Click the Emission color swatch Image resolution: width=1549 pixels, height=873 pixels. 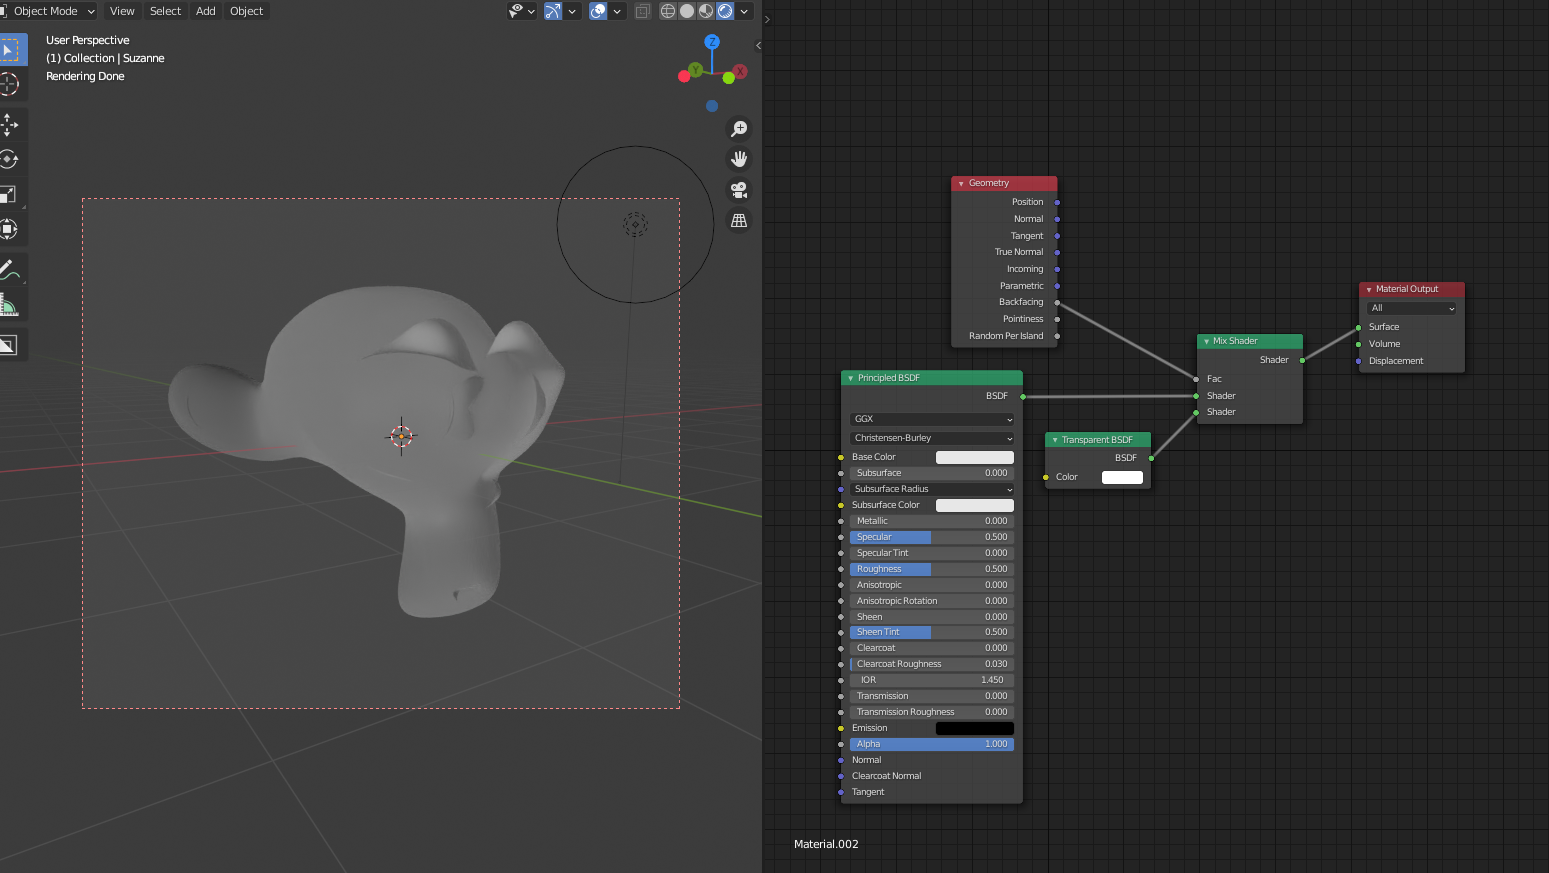[x=975, y=728]
